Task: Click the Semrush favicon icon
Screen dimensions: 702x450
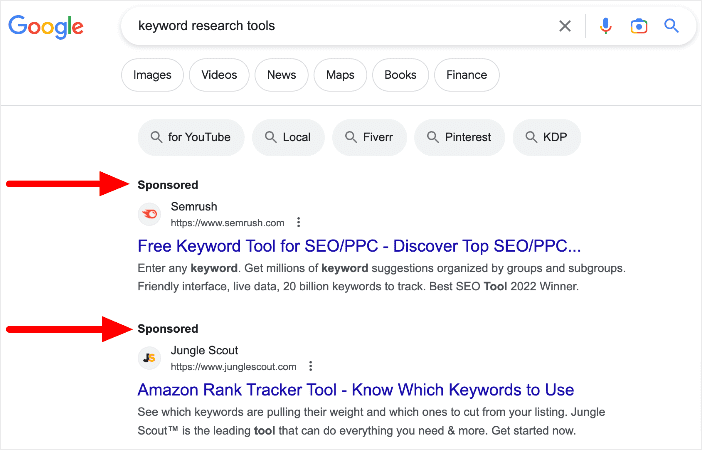Action: tap(150, 214)
